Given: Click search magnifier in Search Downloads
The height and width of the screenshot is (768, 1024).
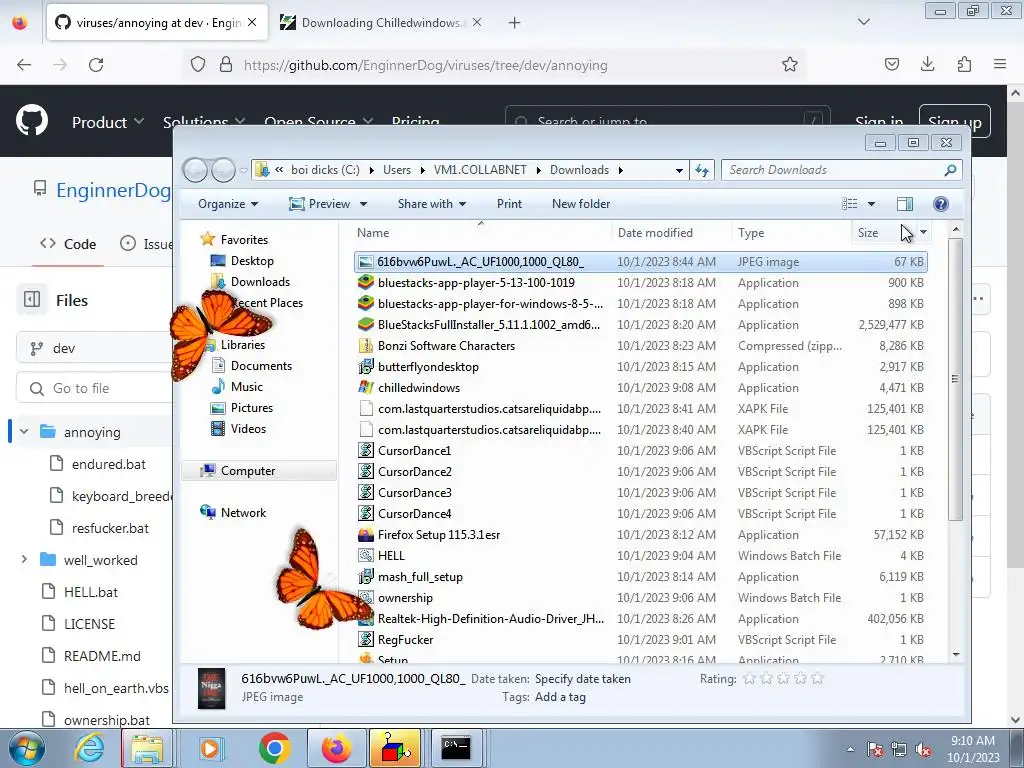Looking at the screenshot, I should [x=950, y=170].
